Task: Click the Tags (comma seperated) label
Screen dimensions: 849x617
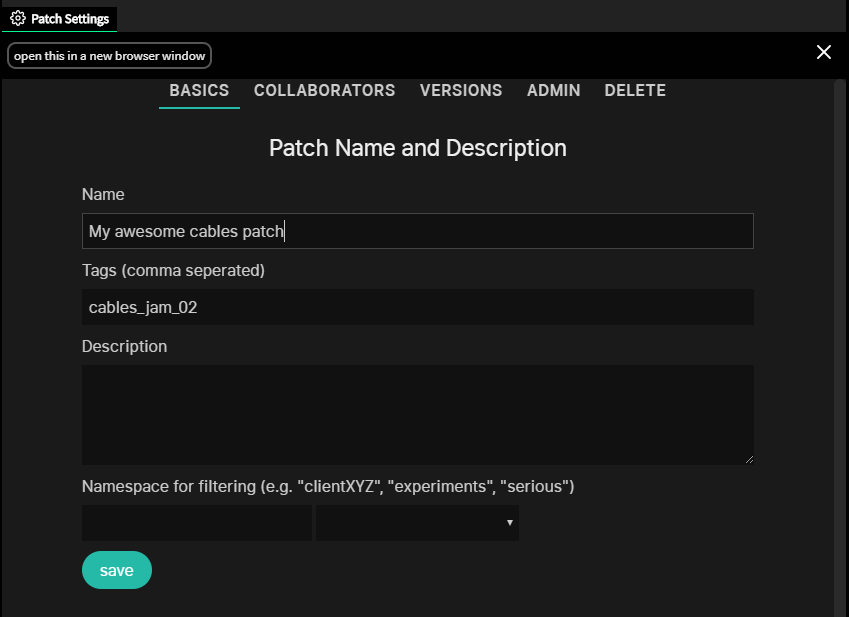Action: [173, 270]
